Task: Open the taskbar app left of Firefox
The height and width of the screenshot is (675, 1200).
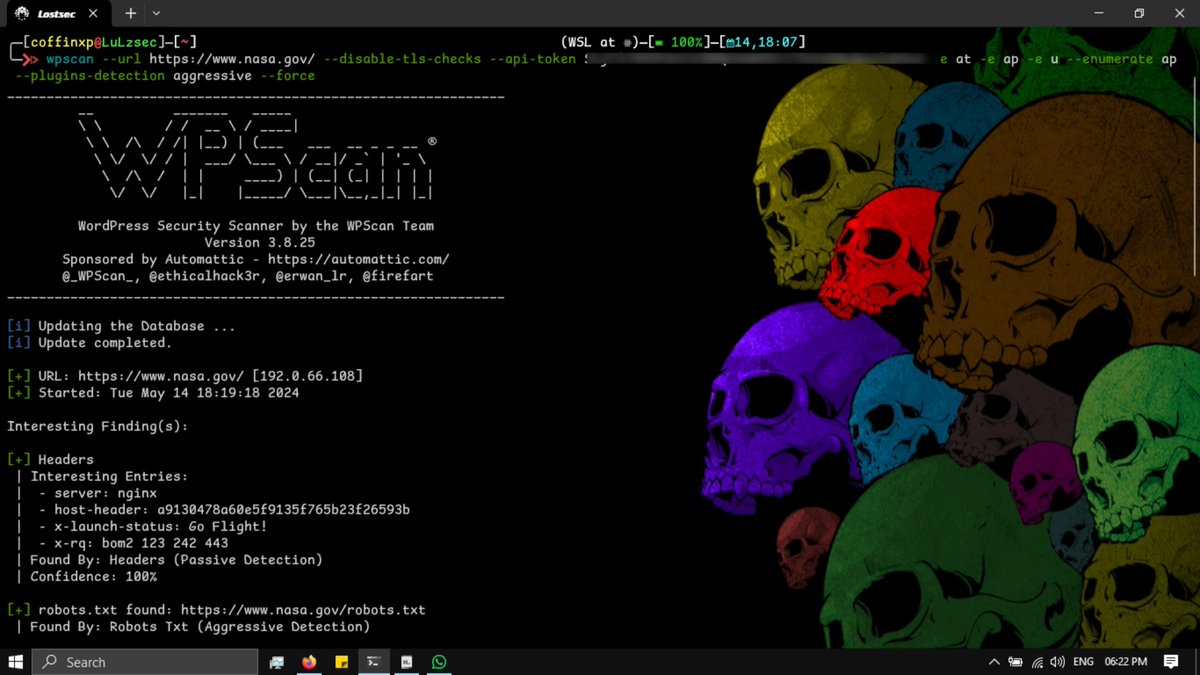Action: coord(277,662)
